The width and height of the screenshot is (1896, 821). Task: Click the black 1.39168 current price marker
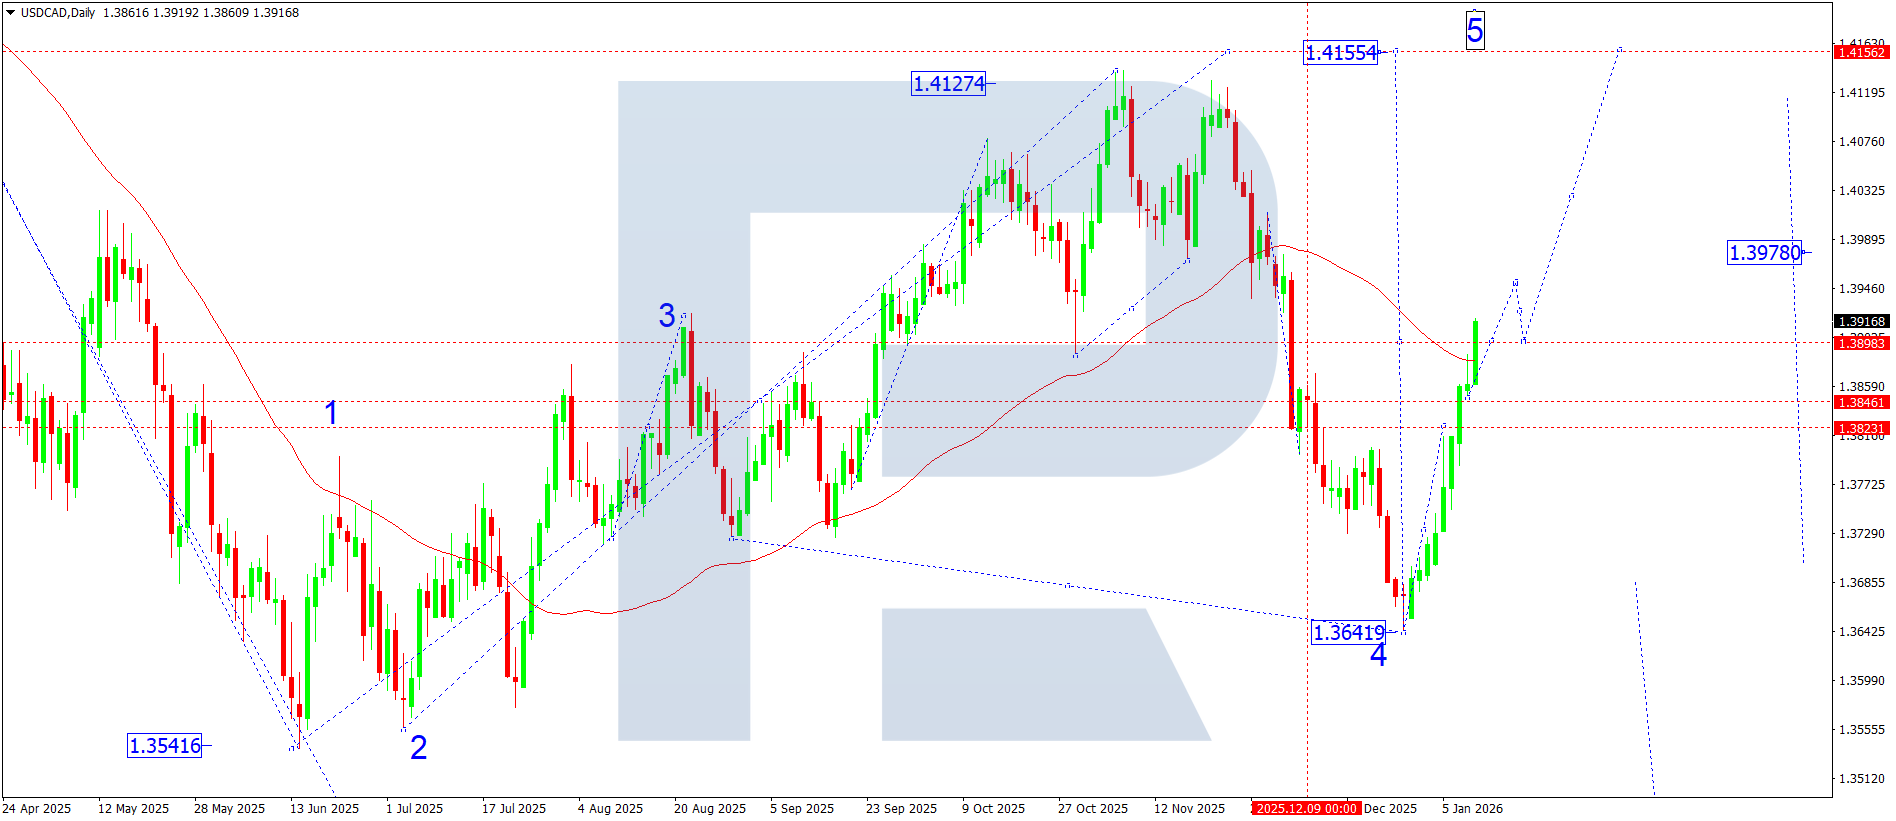click(1861, 322)
